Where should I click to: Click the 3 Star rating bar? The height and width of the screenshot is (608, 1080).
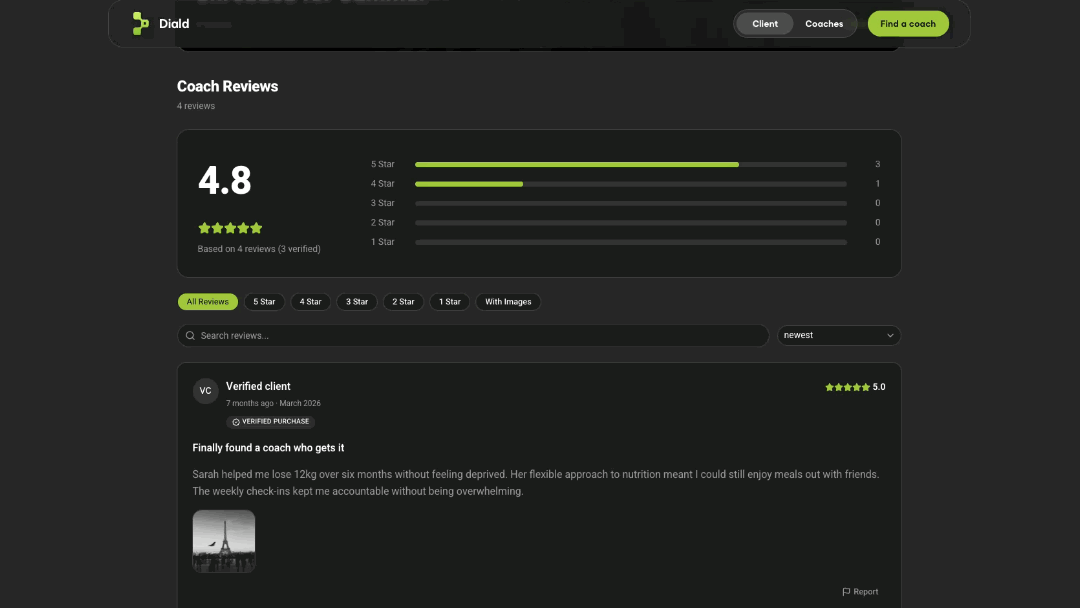tap(630, 203)
